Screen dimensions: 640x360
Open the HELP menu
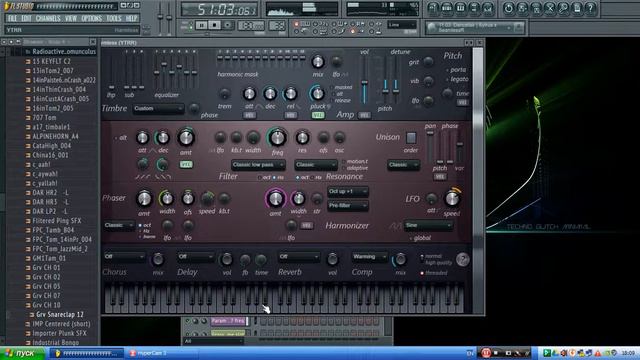pos(131,18)
